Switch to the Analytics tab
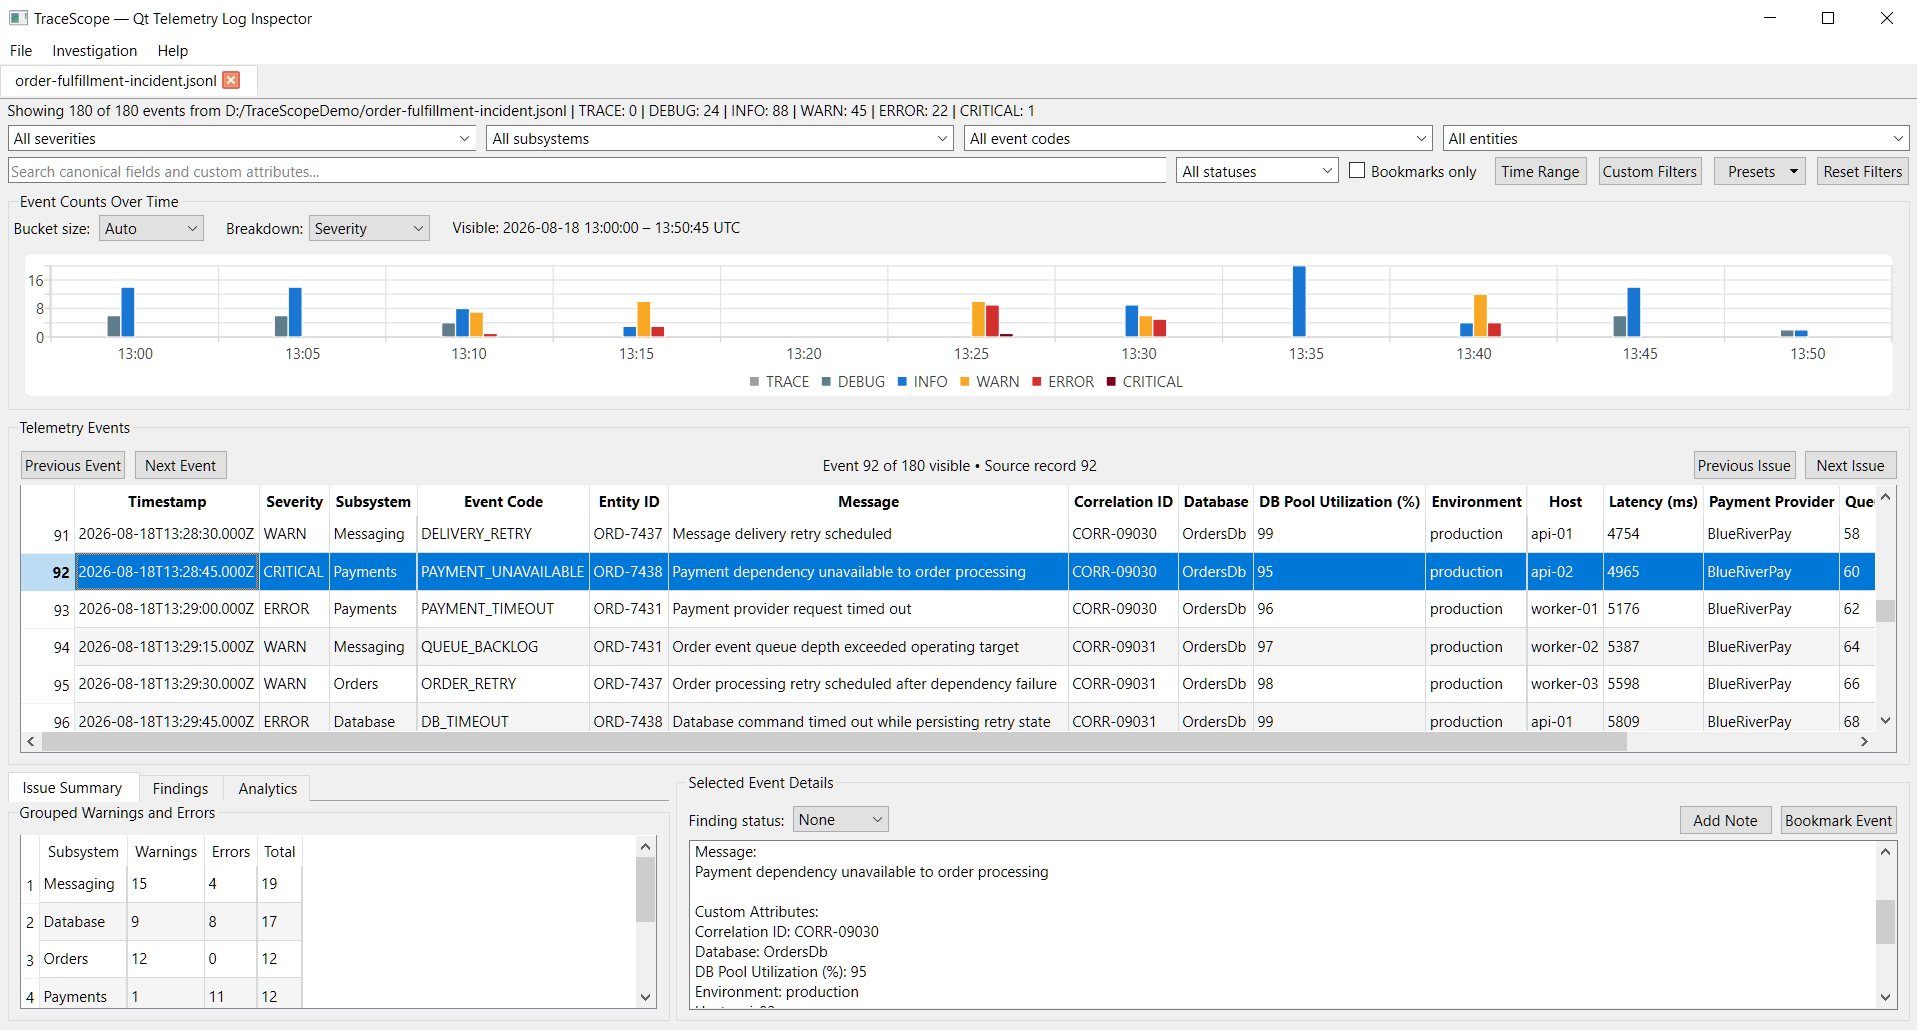 tap(268, 788)
